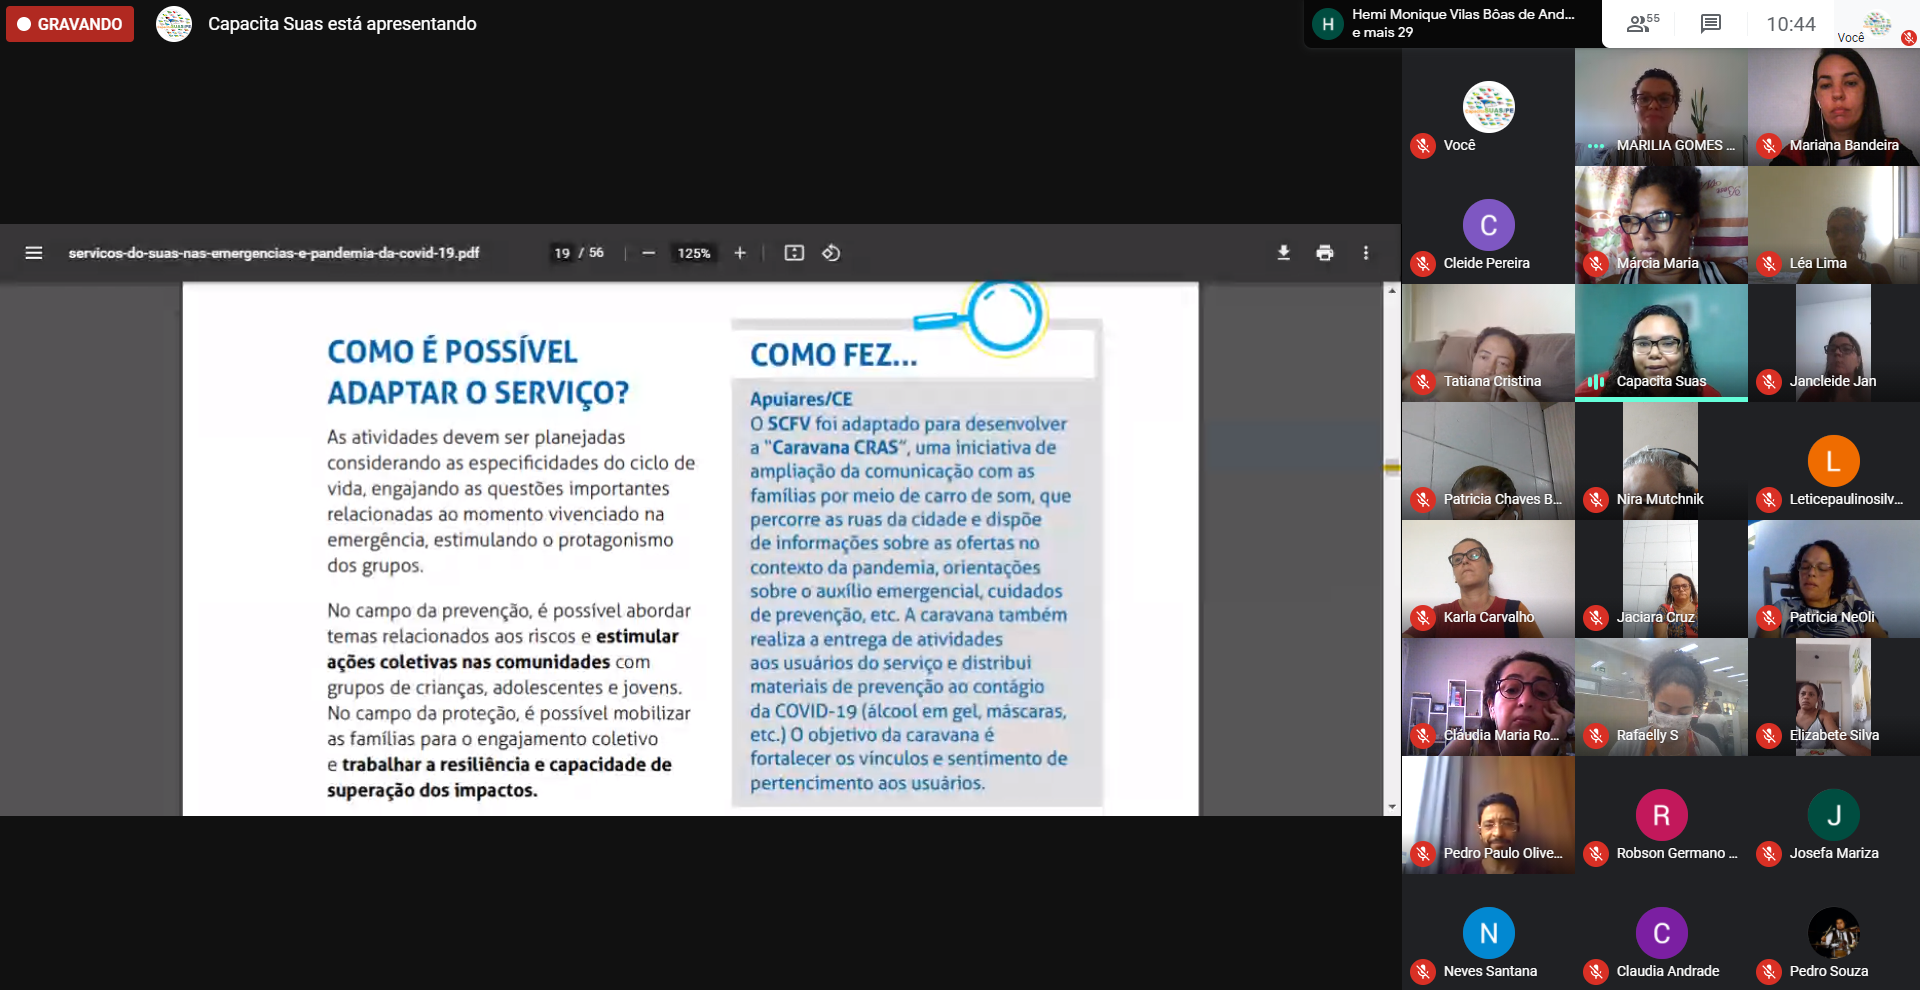Click the PDF page number field
This screenshot has width=1920, height=990.
coord(562,253)
